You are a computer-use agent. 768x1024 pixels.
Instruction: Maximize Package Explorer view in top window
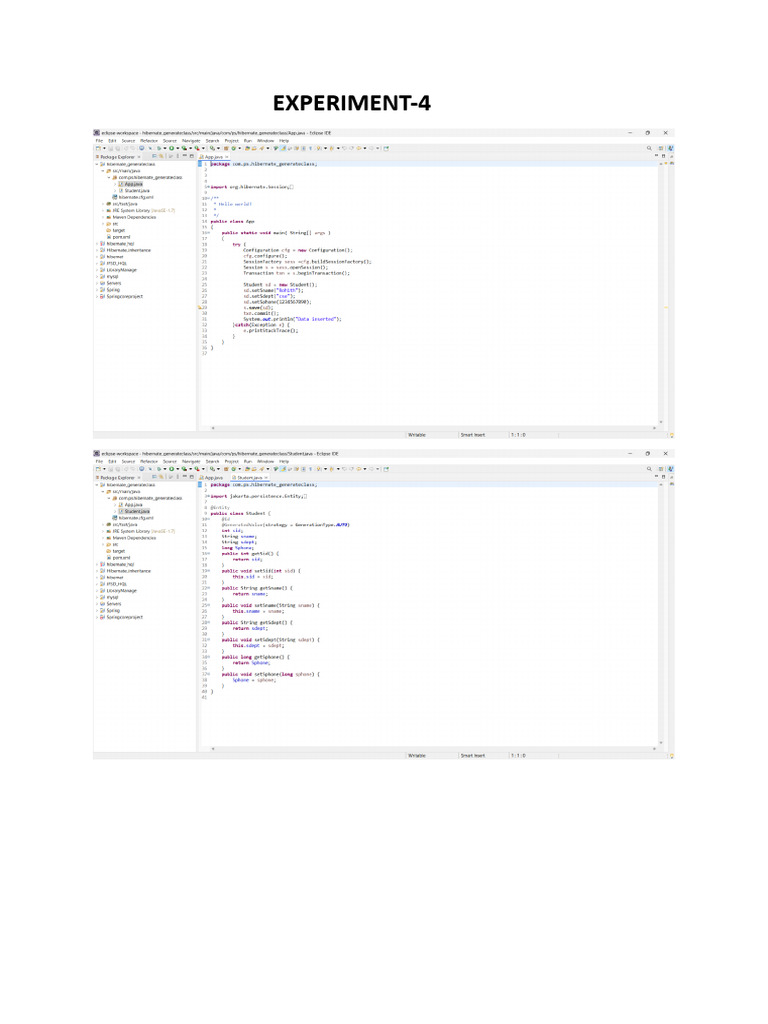(191, 157)
